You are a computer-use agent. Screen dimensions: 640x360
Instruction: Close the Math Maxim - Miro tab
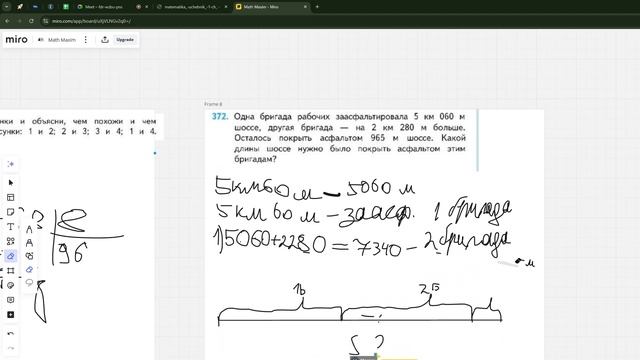(305, 7)
